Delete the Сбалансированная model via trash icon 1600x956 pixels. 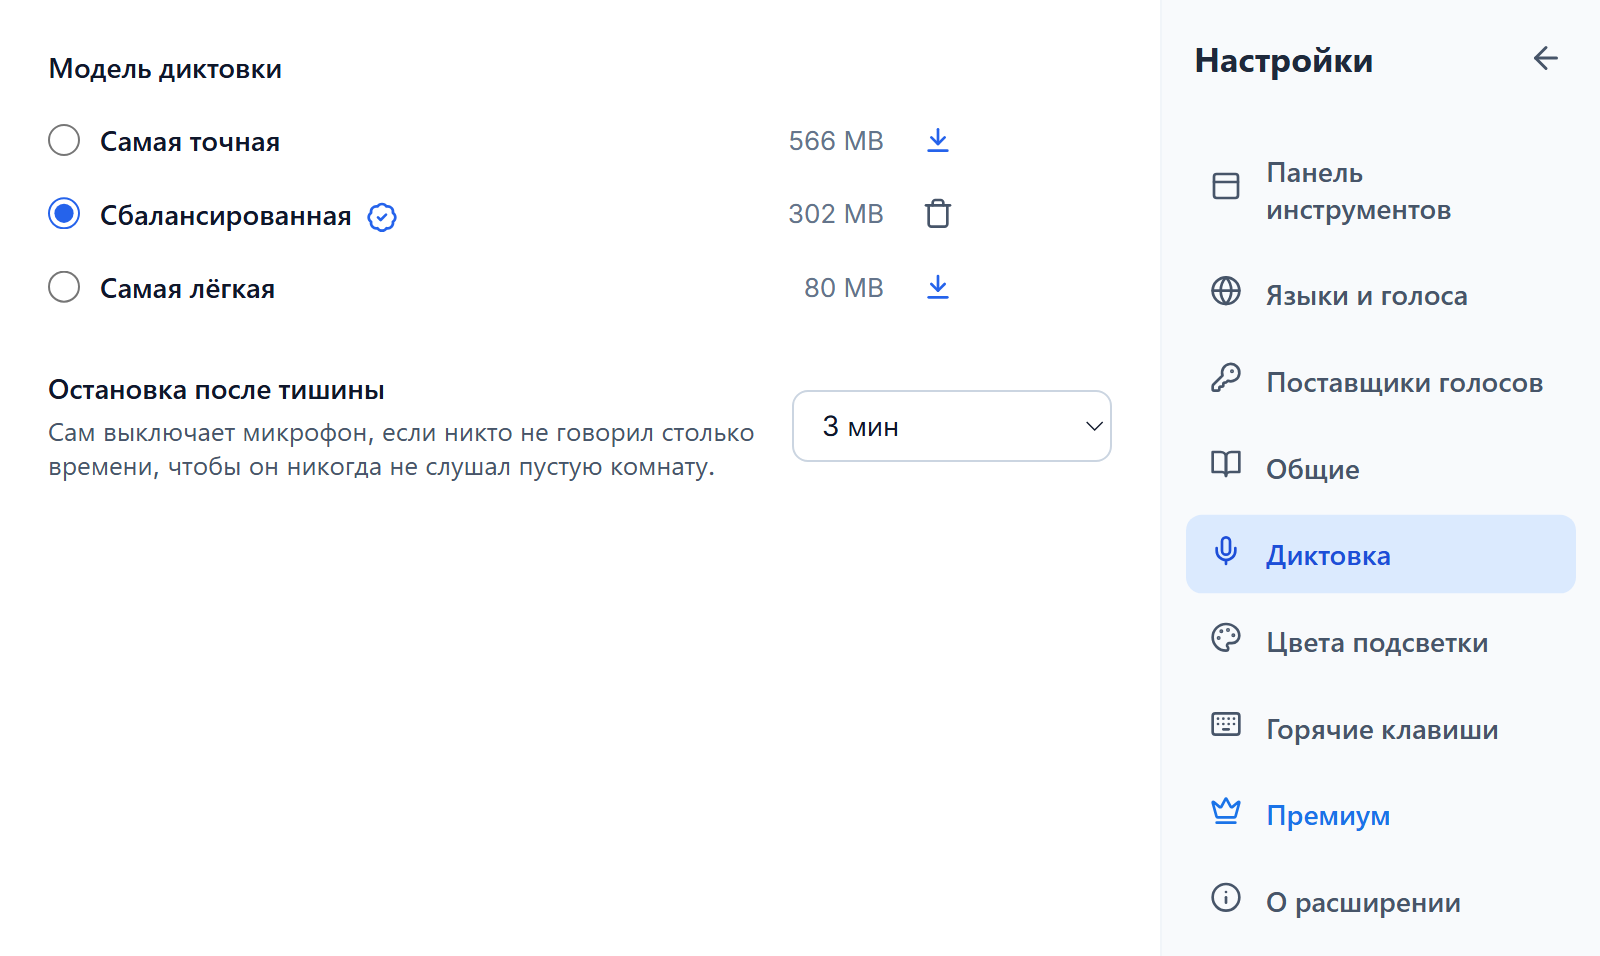tap(938, 214)
